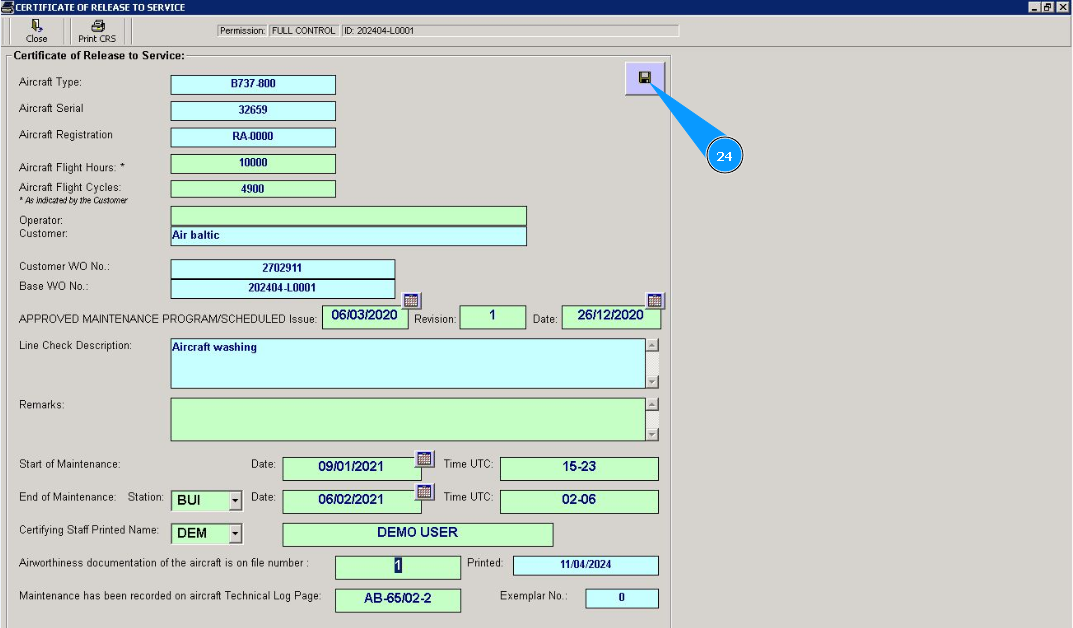The height and width of the screenshot is (628, 1073).
Task: Click the Aircraft Flight Hours field
Action: point(253,163)
